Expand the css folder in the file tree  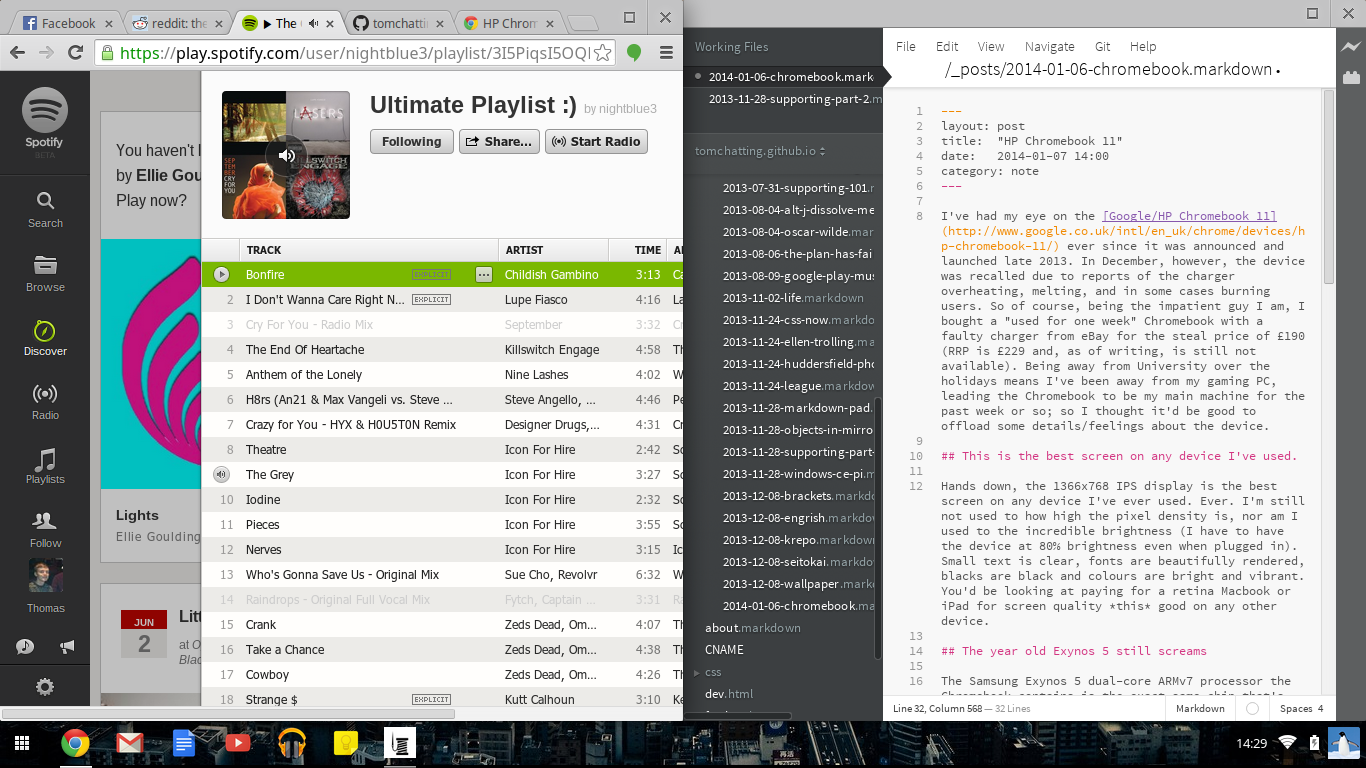[713, 672]
